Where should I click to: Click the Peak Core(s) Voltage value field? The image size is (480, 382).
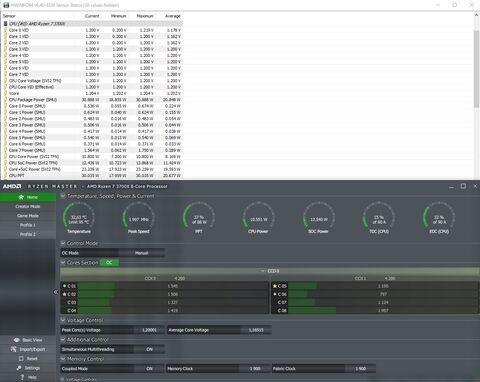[149, 330]
